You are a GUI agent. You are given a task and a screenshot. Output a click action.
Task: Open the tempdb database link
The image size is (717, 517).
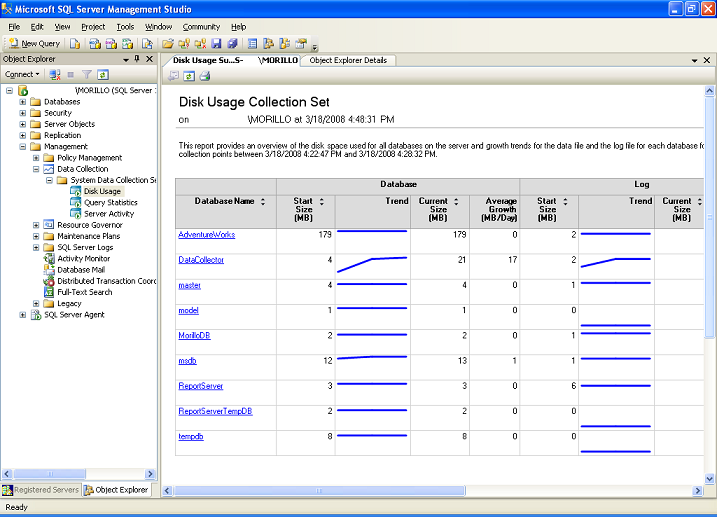(x=191, y=437)
